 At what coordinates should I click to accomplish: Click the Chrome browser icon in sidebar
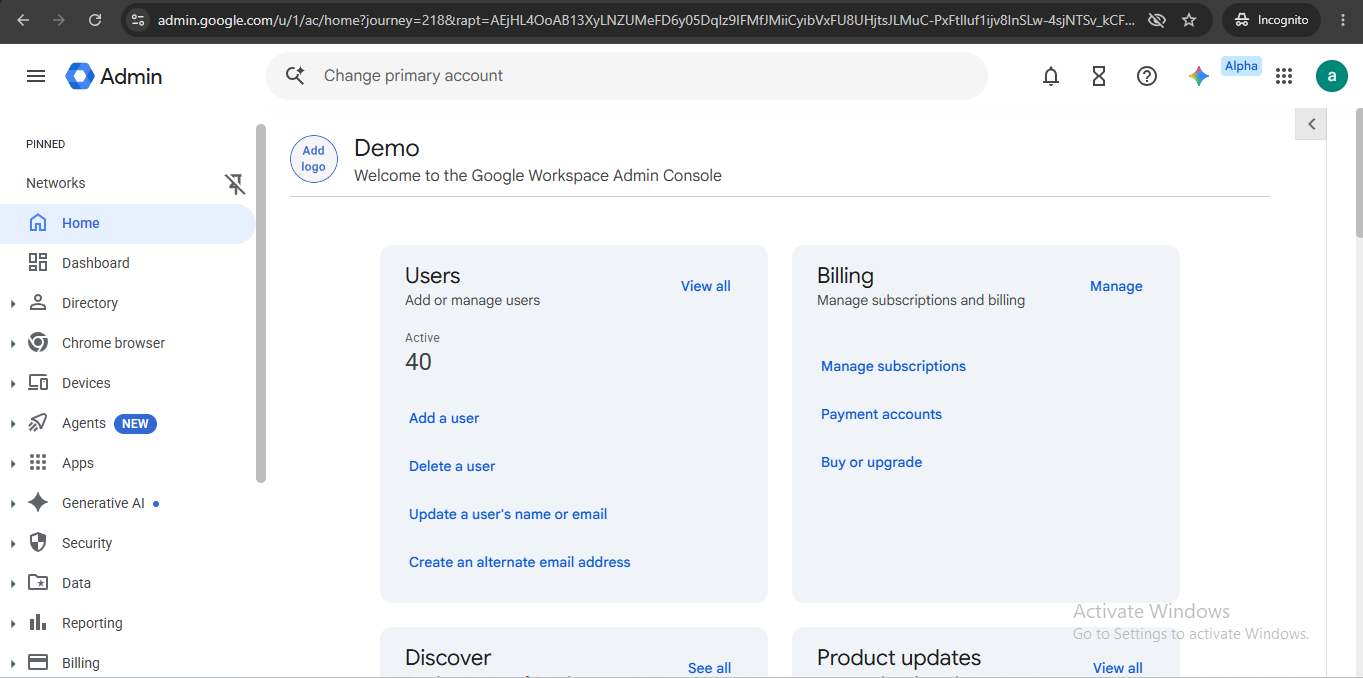pyautogui.click(x=38, y=343)
